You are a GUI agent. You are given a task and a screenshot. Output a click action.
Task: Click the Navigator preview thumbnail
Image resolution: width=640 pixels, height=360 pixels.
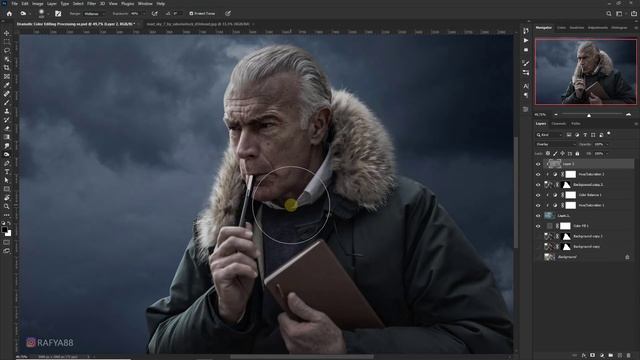pyautogui.click(x=586, y=71)
